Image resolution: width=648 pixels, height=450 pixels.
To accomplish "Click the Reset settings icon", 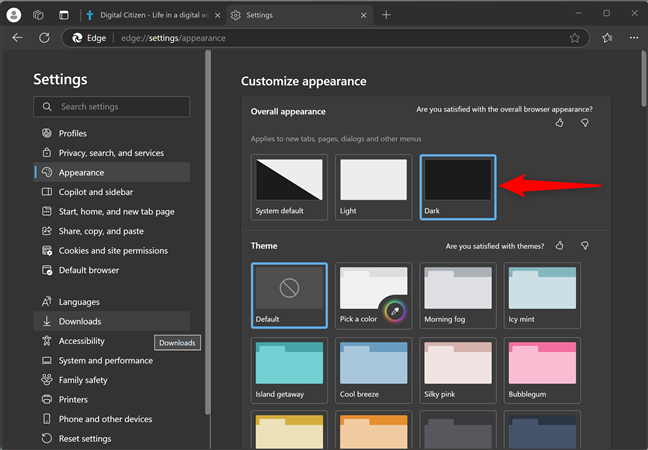I will 47,438.
